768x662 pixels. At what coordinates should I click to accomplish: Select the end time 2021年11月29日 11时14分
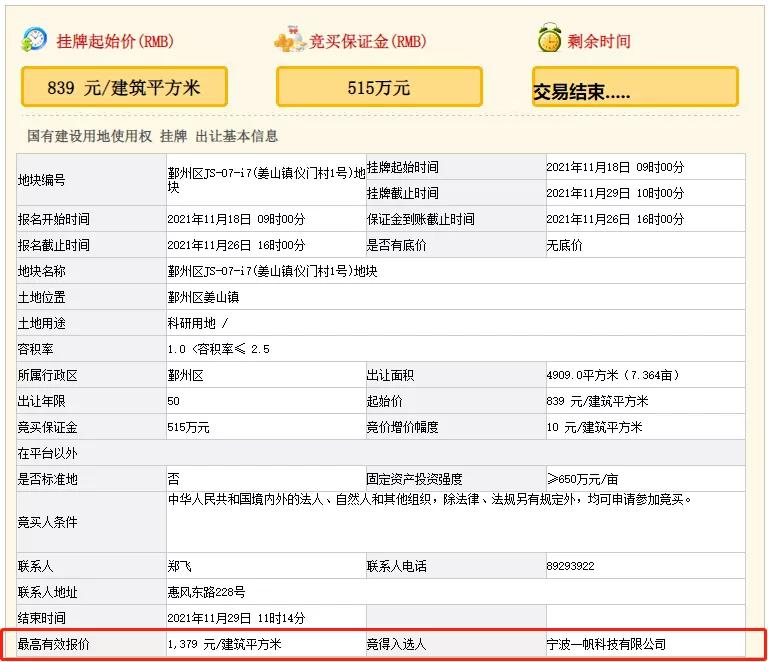pyautogui.click(x=236, y=618)
